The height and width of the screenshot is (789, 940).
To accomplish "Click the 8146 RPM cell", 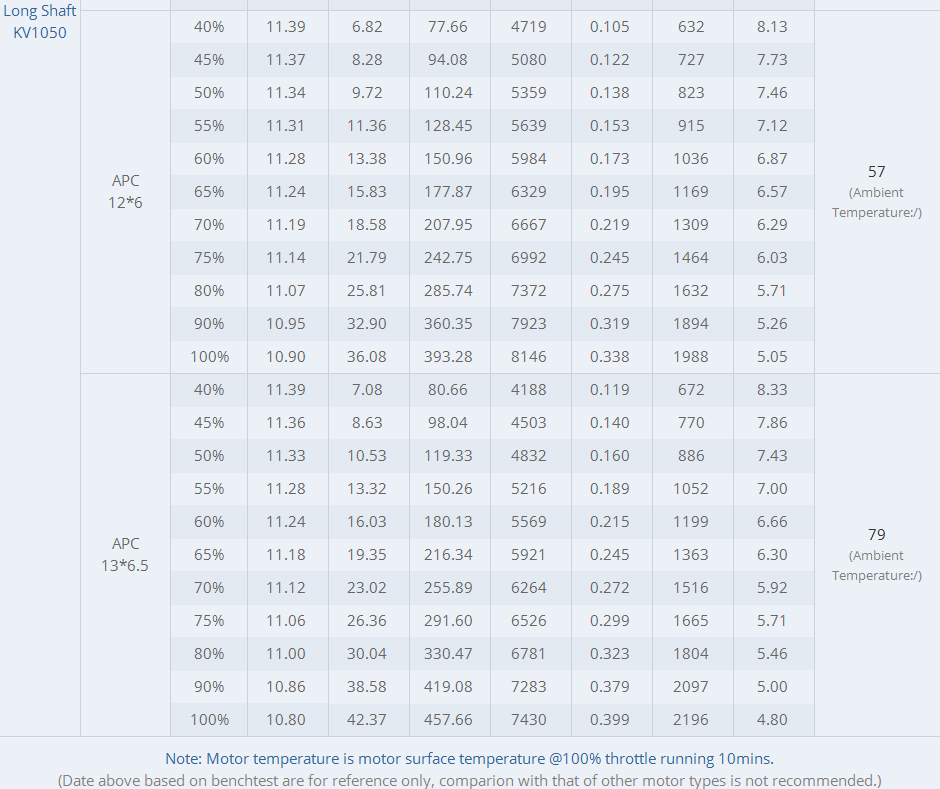I will (529, 357).
